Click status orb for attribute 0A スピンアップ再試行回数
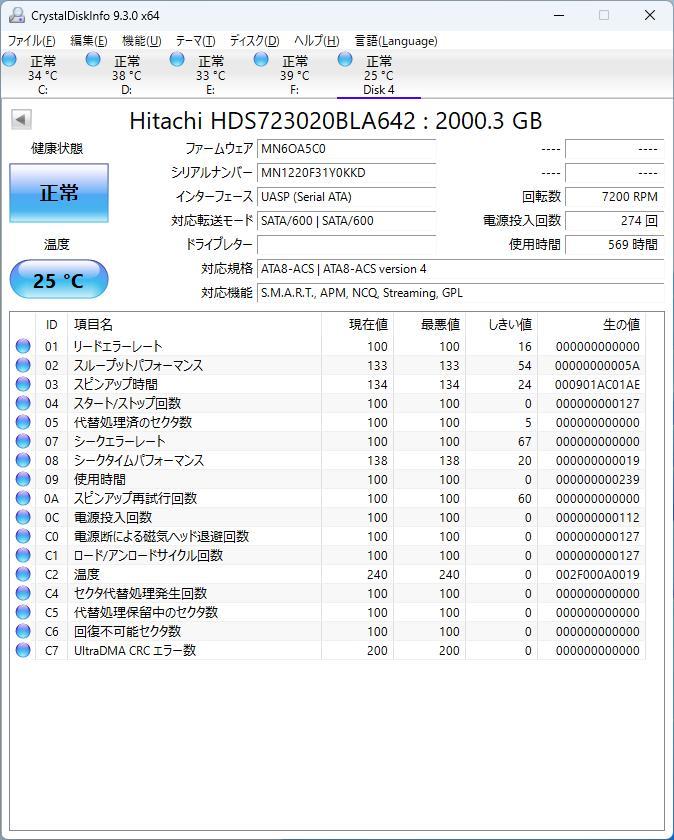 point(23,498)
